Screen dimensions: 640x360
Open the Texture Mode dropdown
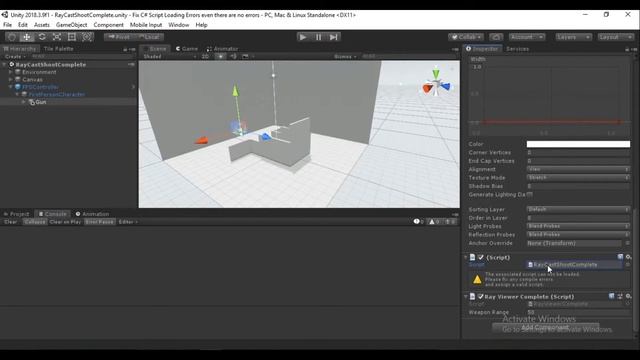[578, 178]
